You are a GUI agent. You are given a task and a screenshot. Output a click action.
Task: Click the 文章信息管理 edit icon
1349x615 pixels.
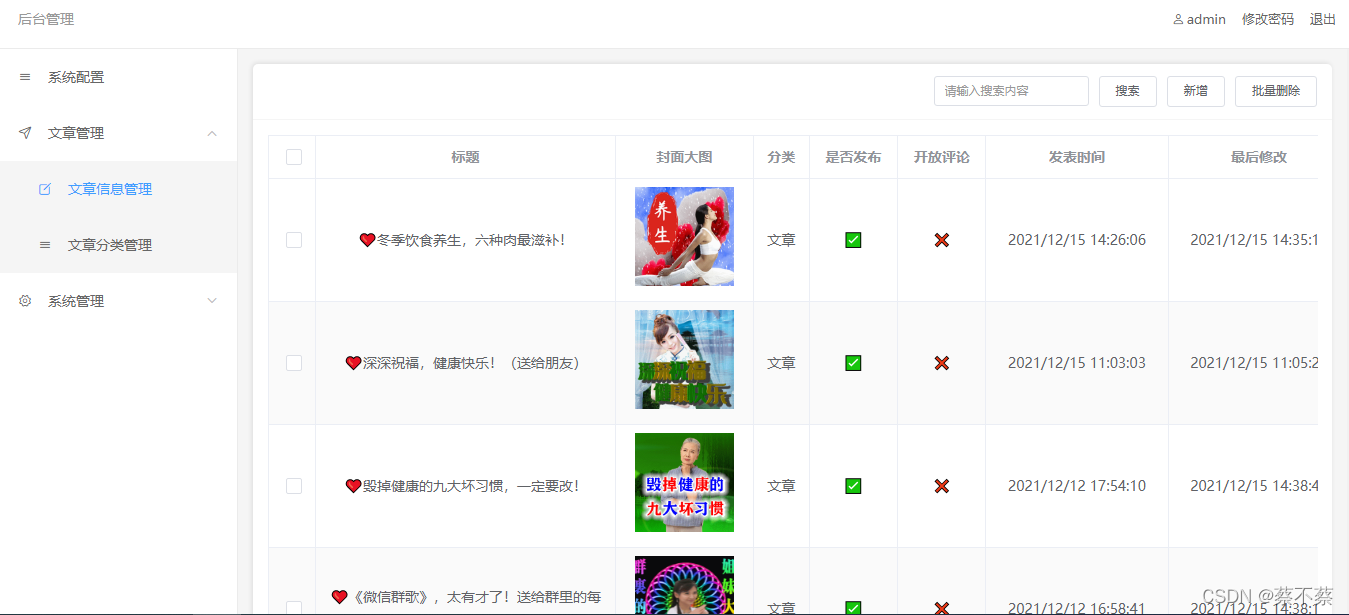[44, 189]
